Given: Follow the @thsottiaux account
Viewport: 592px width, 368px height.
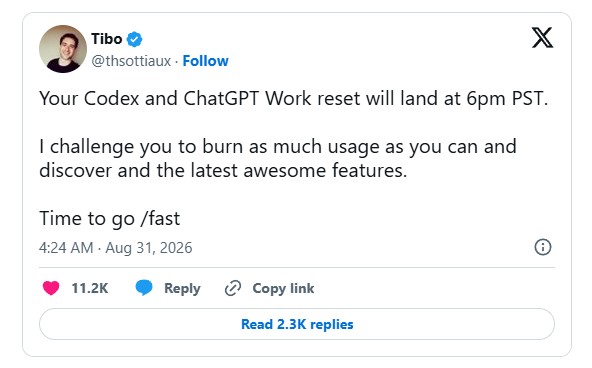Looking at the screenshot, I should pos(205,61).
